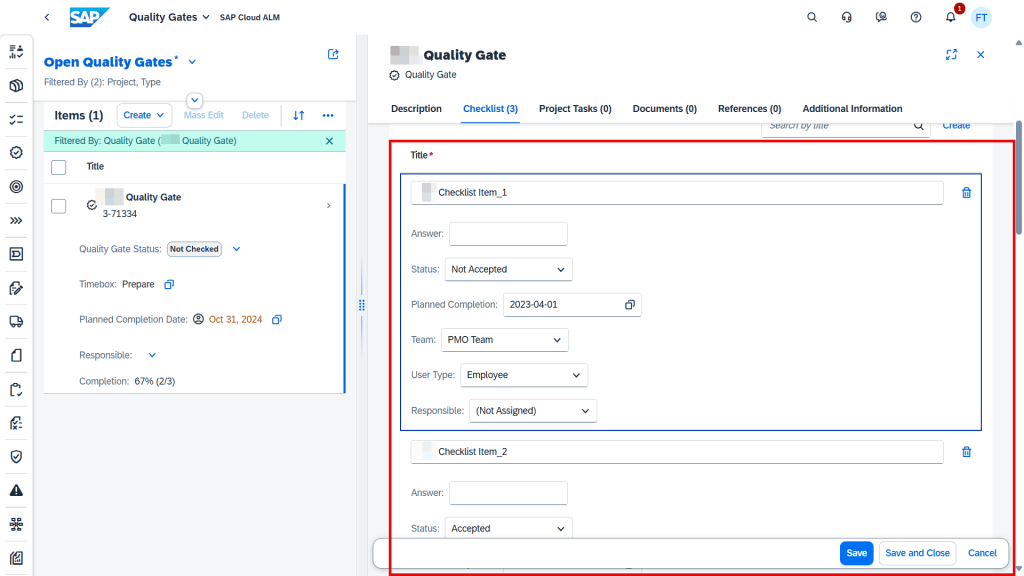
Task: Open the top overview icon in the left sidebar
Action: pyautogui.click(x=16, y=52)
